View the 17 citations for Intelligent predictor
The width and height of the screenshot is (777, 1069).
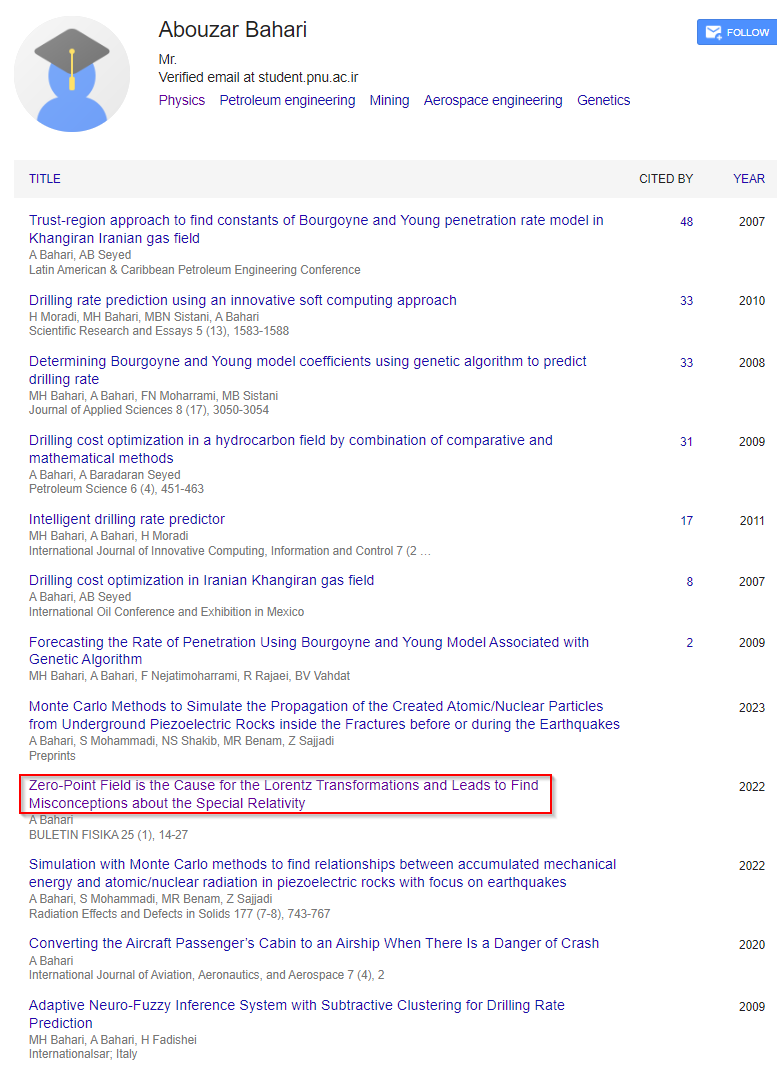686,521
